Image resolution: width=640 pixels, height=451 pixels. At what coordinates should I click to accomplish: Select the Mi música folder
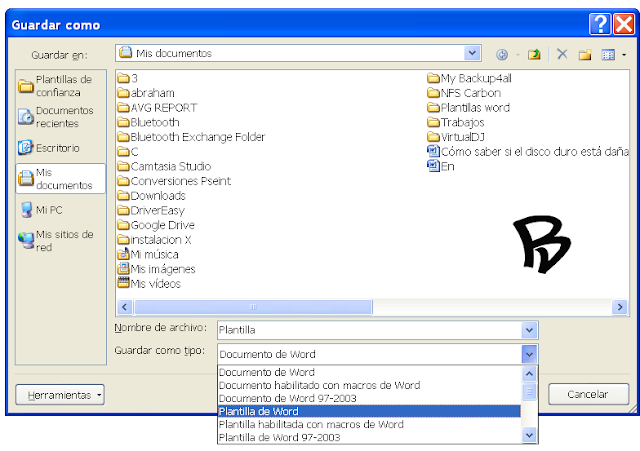[x=148, y=255]
